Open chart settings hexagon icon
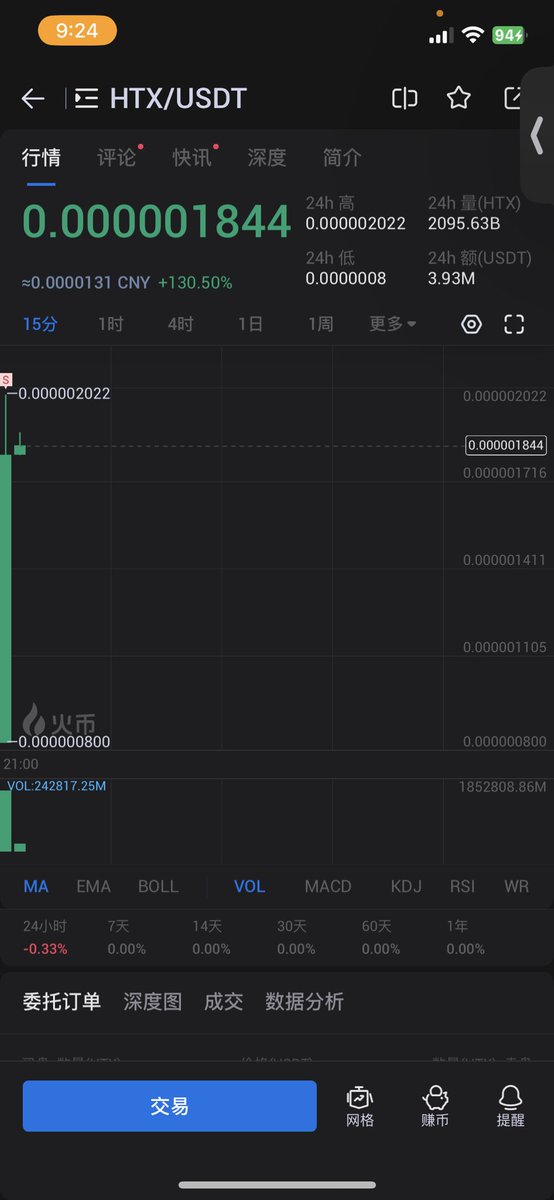The height and width of the screenshot is (1200, 554). coord(472,324)
